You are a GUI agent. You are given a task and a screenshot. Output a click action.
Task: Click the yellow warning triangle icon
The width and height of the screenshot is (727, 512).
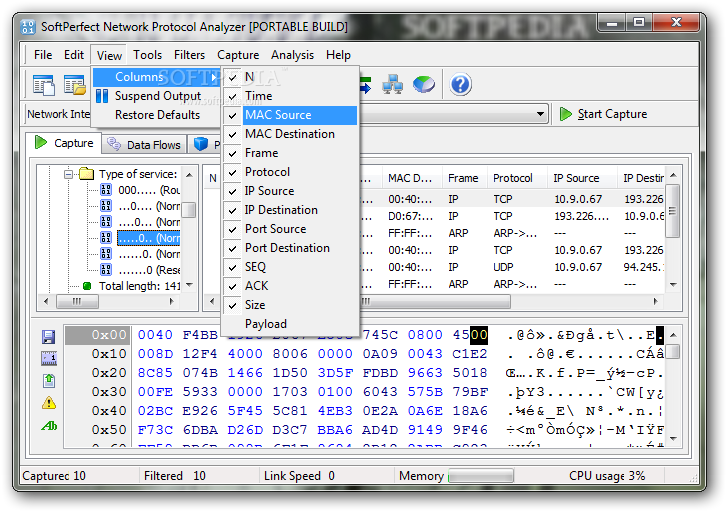pyautogui.click(x=49, y=403)
